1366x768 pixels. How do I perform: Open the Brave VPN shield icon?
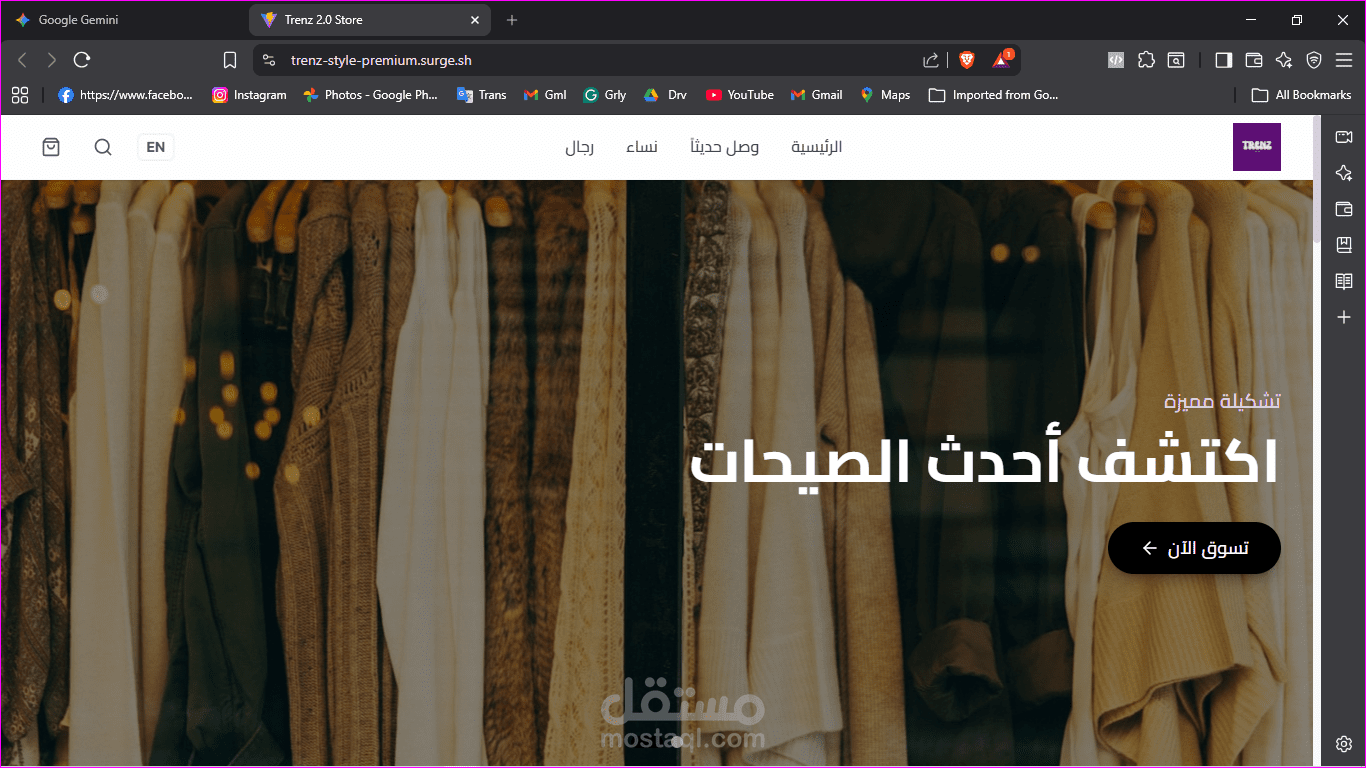click(1314, 60)
